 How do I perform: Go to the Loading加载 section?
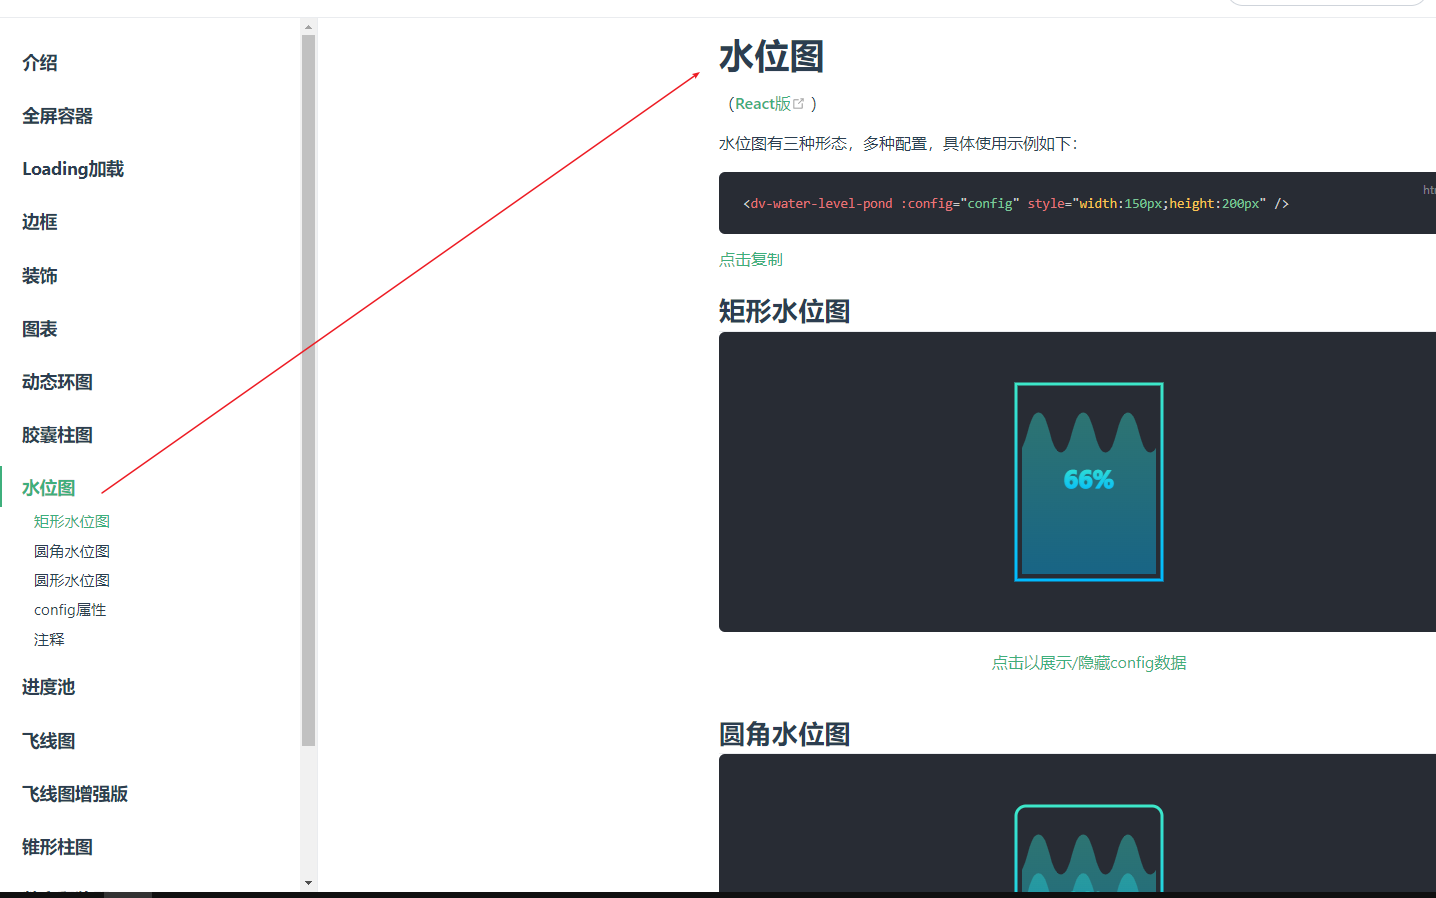(73, 169)
